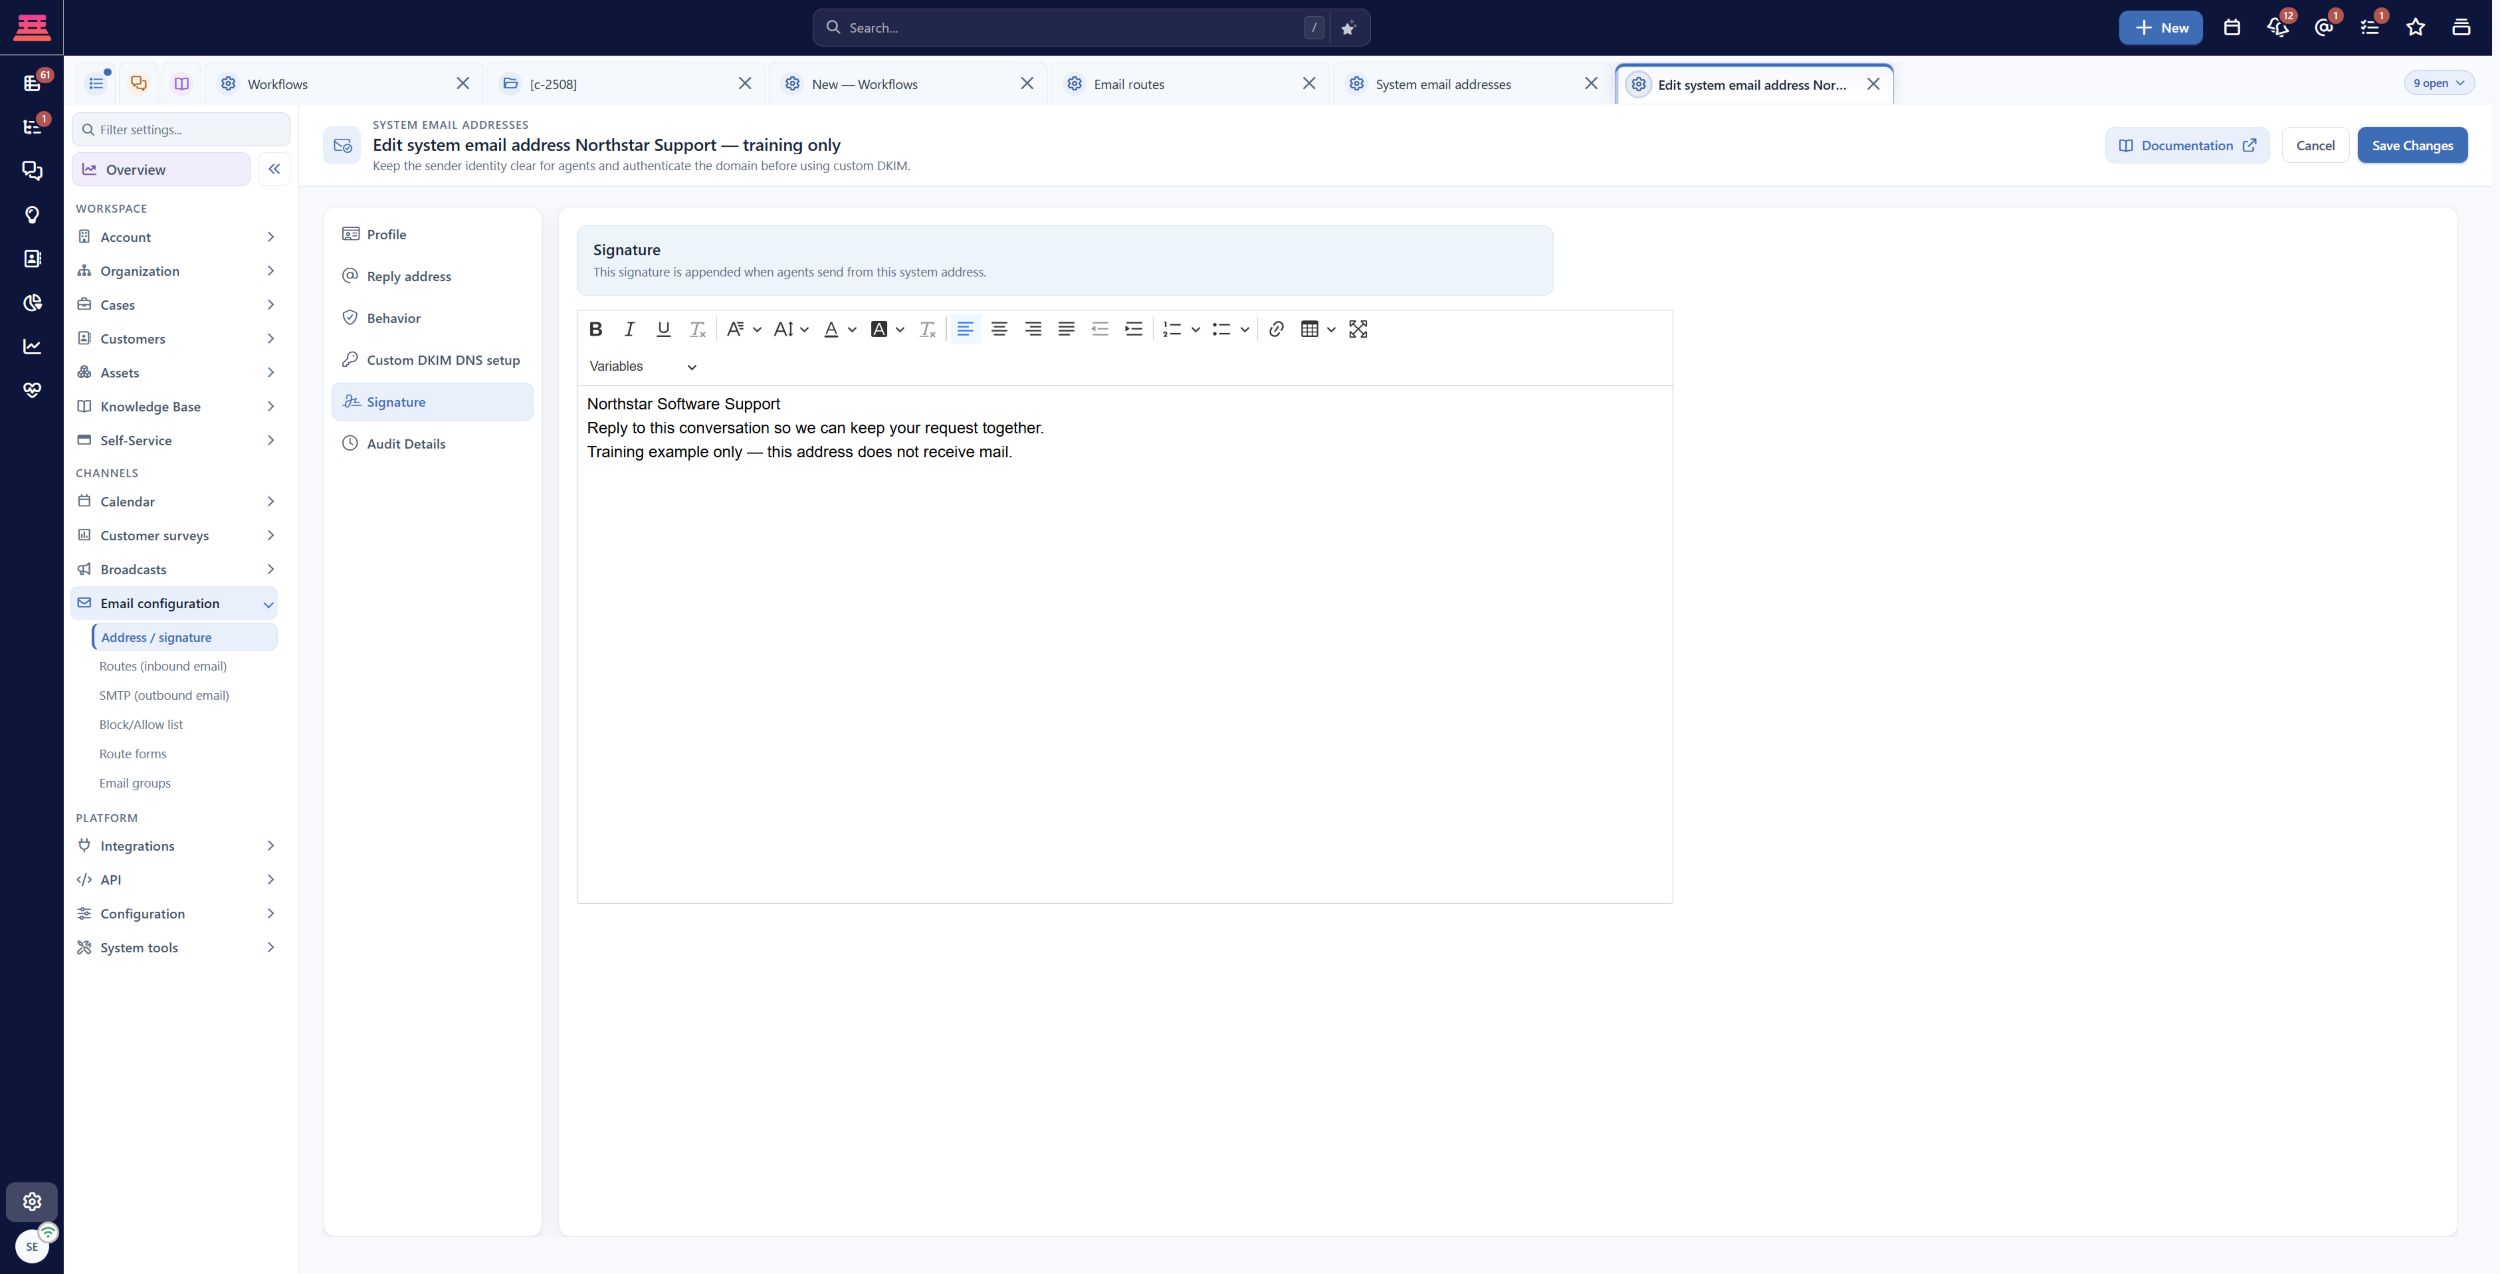Open the calendar icon in top bar
2500x1274 pixels.
tap(2232, 28)
